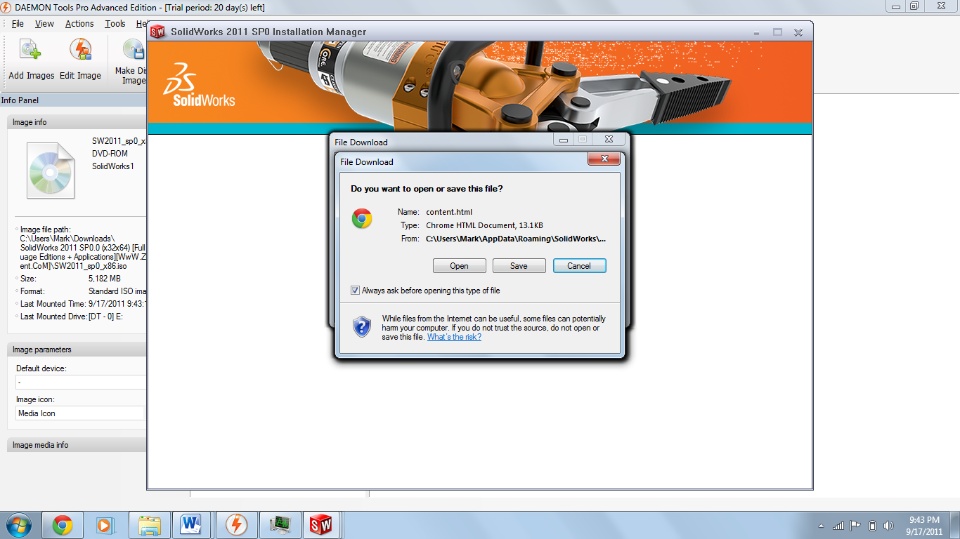The height and width of the screenshot is (539, 960).
Task: Click the blue shield help icon
Action: (362, 326)
